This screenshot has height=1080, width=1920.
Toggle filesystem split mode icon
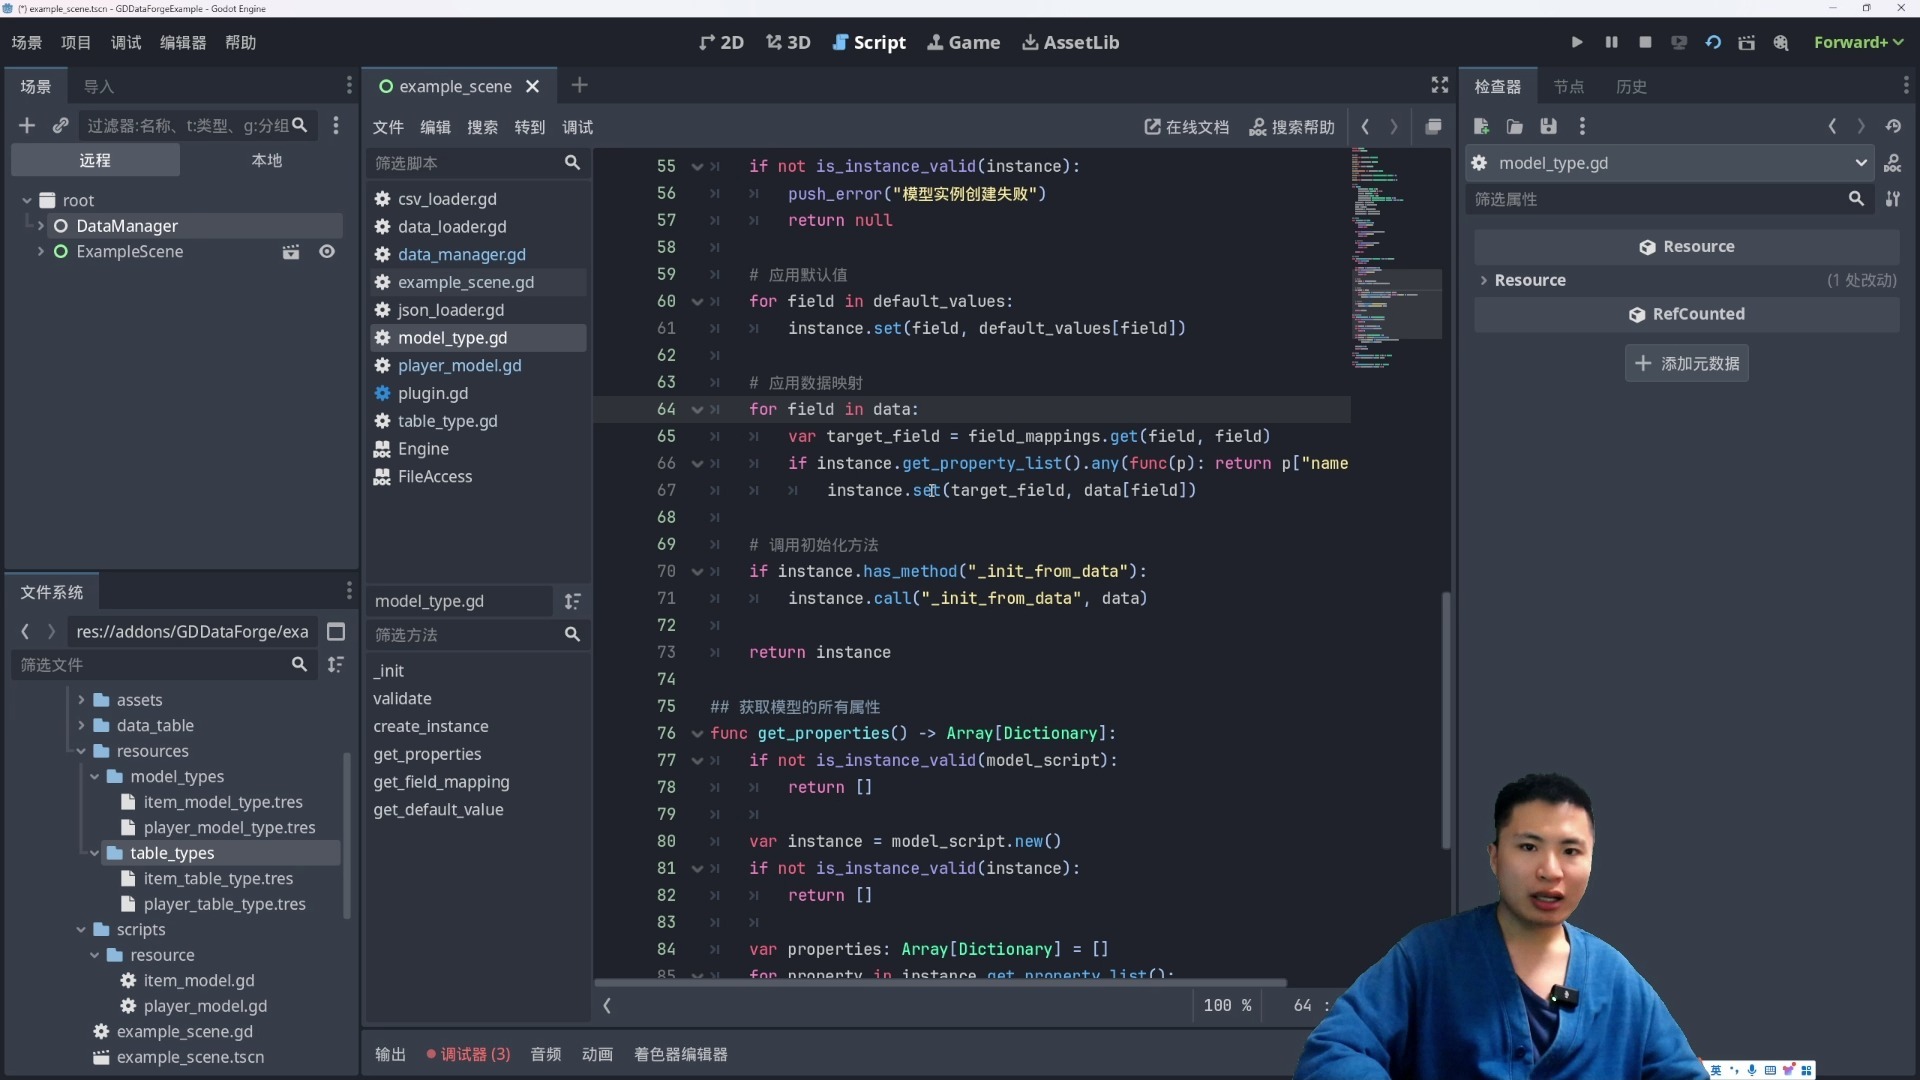click(336, 632)
